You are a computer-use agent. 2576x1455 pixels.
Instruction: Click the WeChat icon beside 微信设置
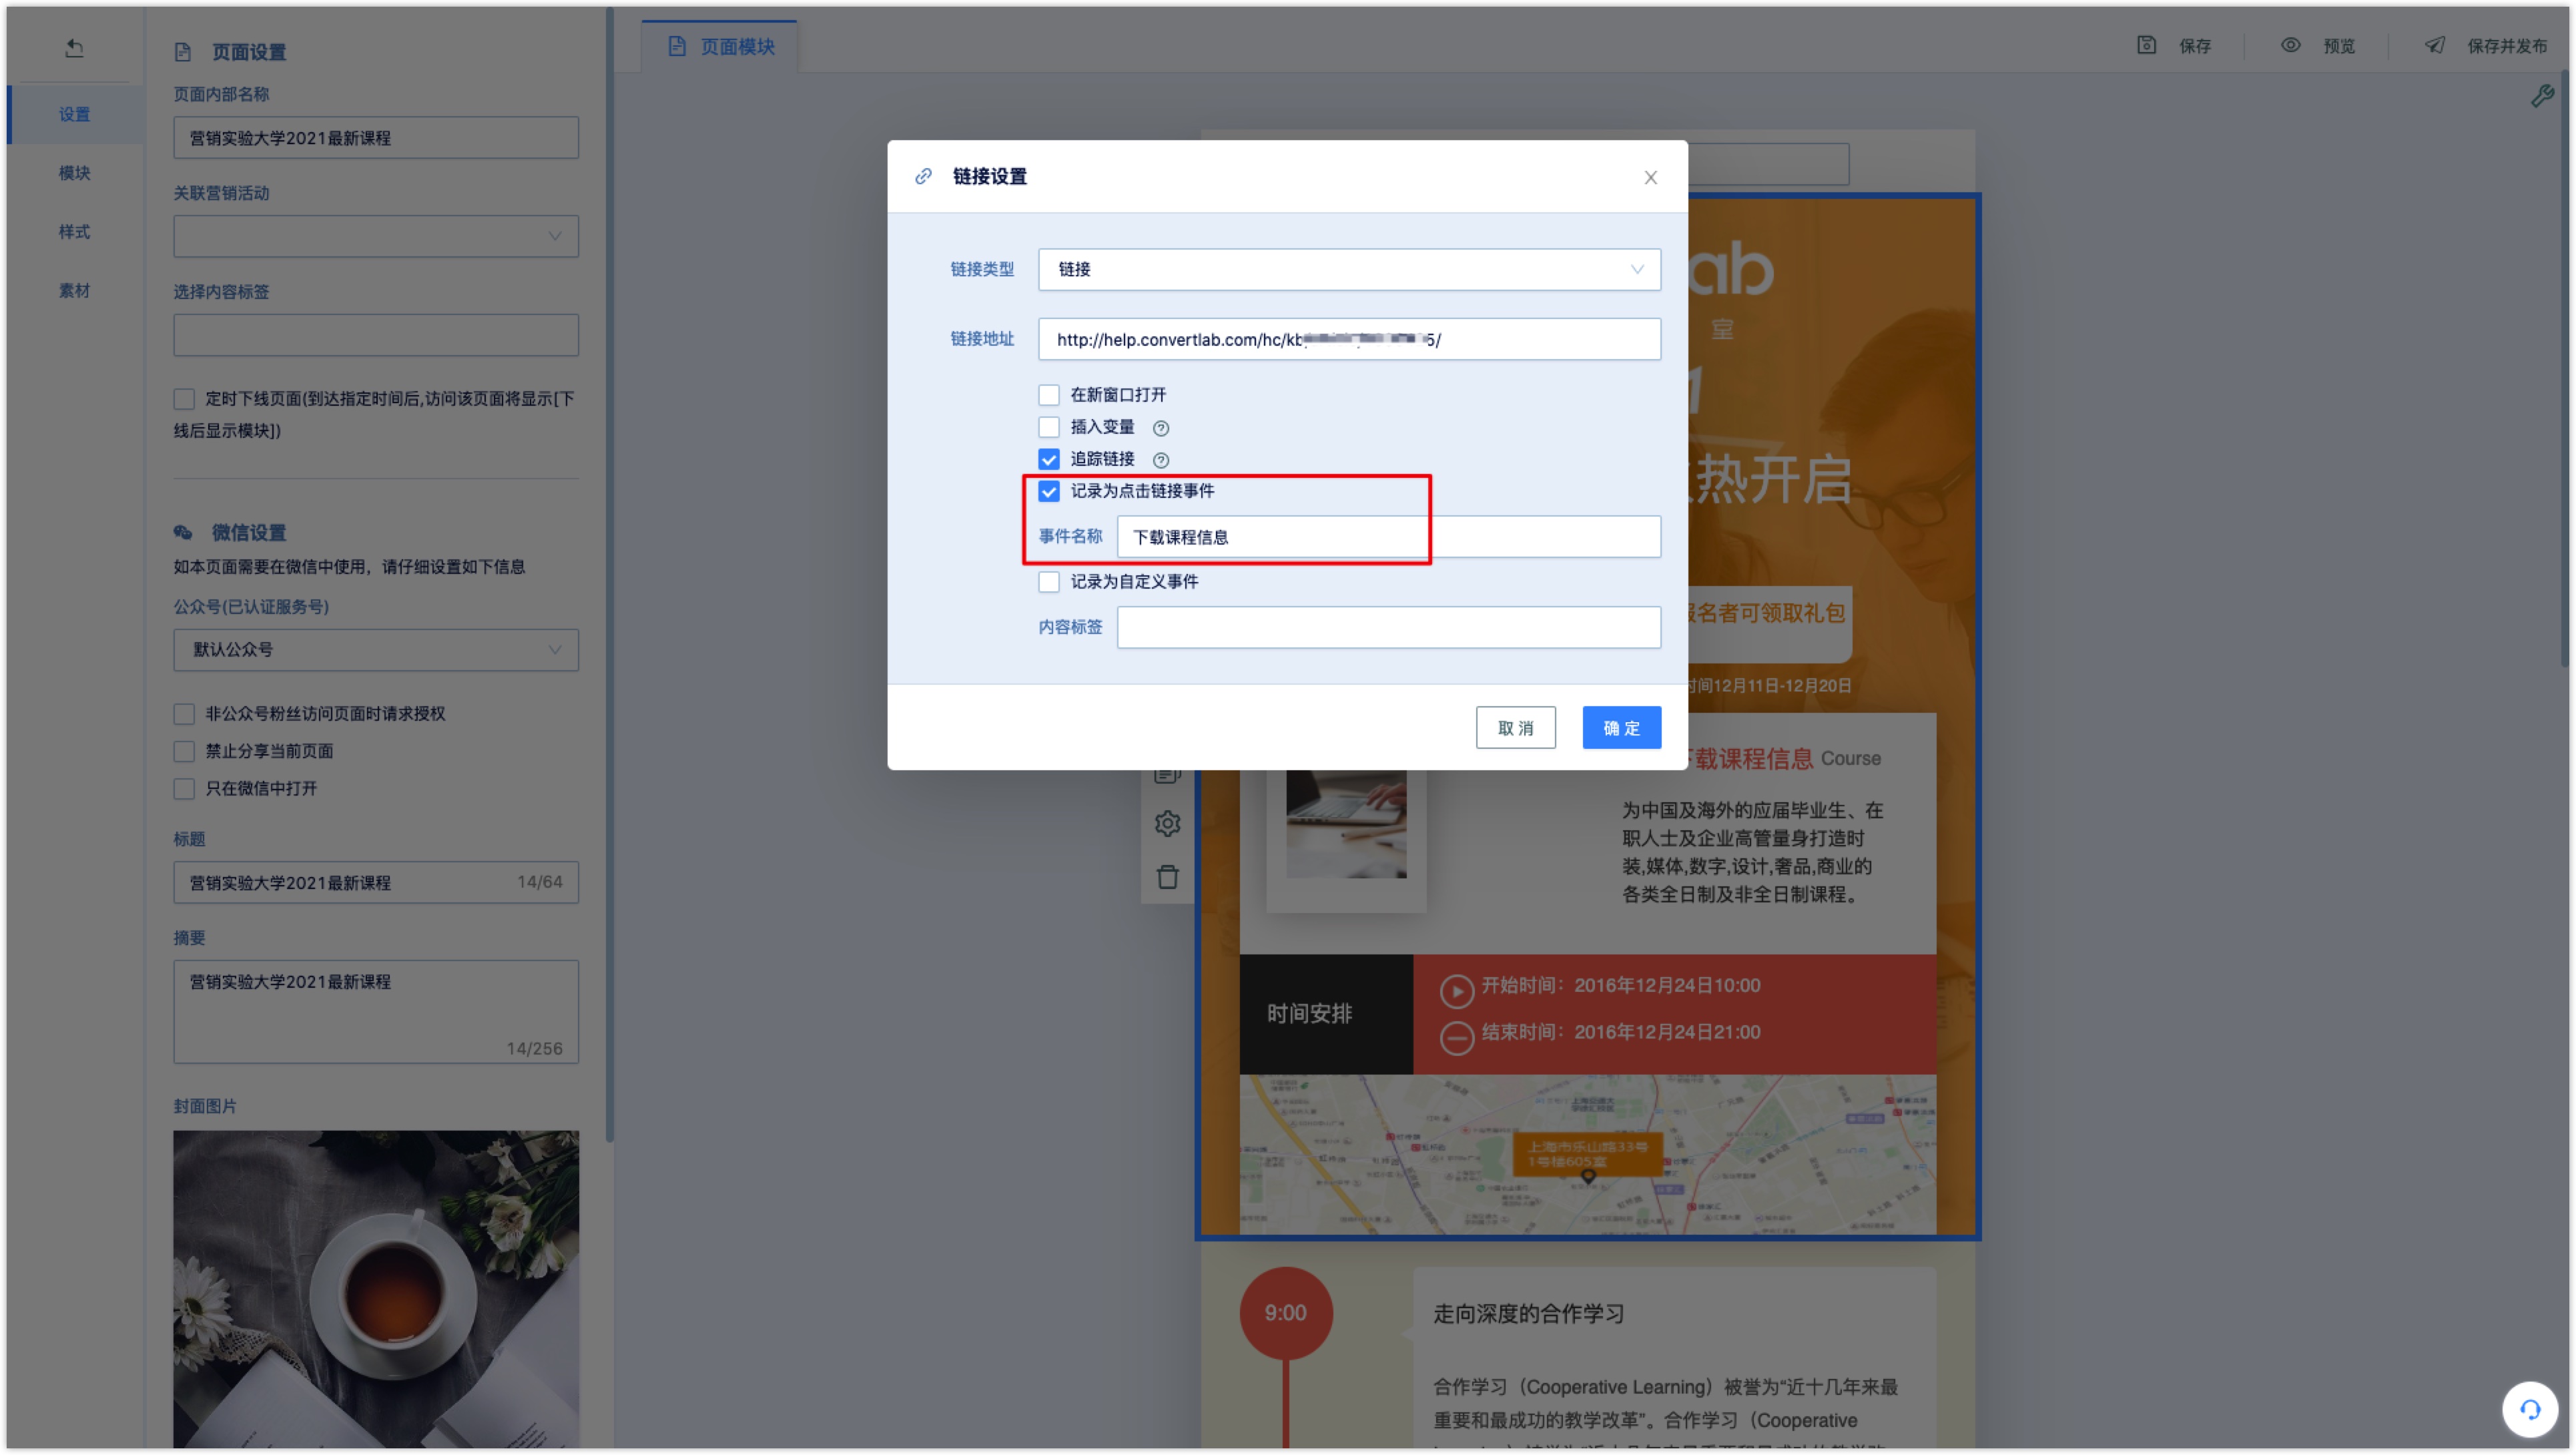[183, 532]
